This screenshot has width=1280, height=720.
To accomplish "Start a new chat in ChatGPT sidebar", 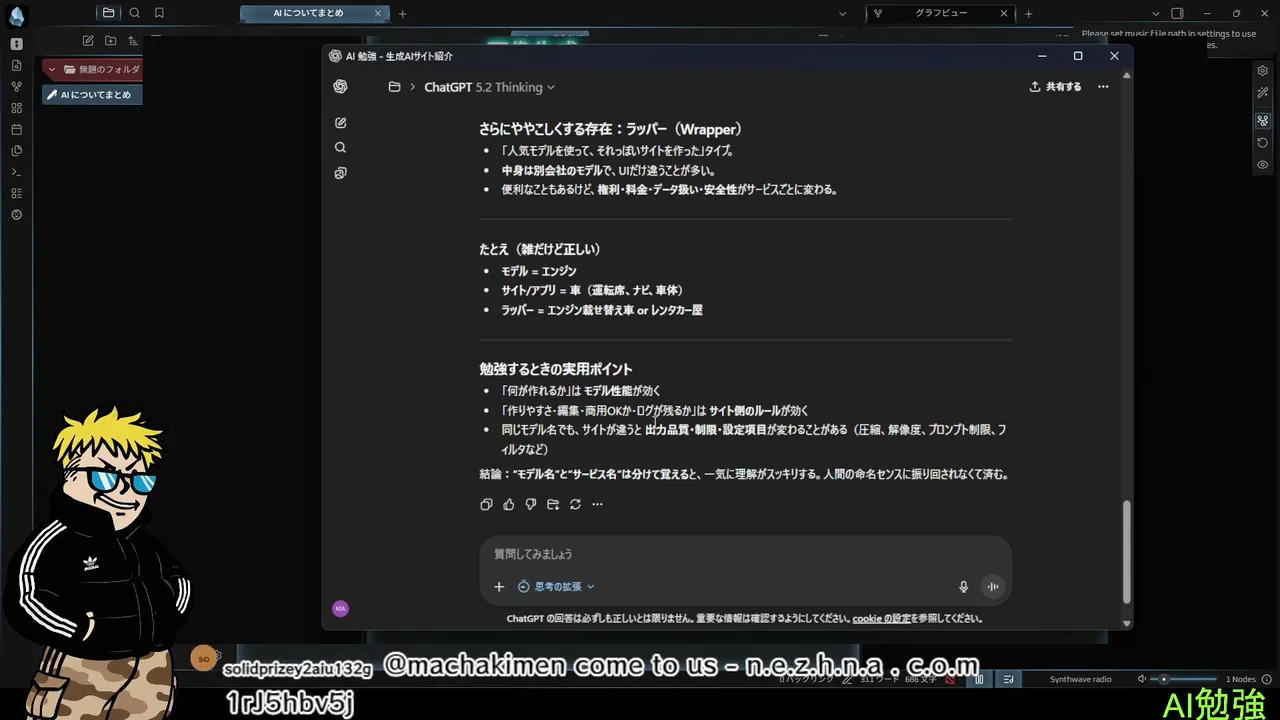I will coord(340,123).
